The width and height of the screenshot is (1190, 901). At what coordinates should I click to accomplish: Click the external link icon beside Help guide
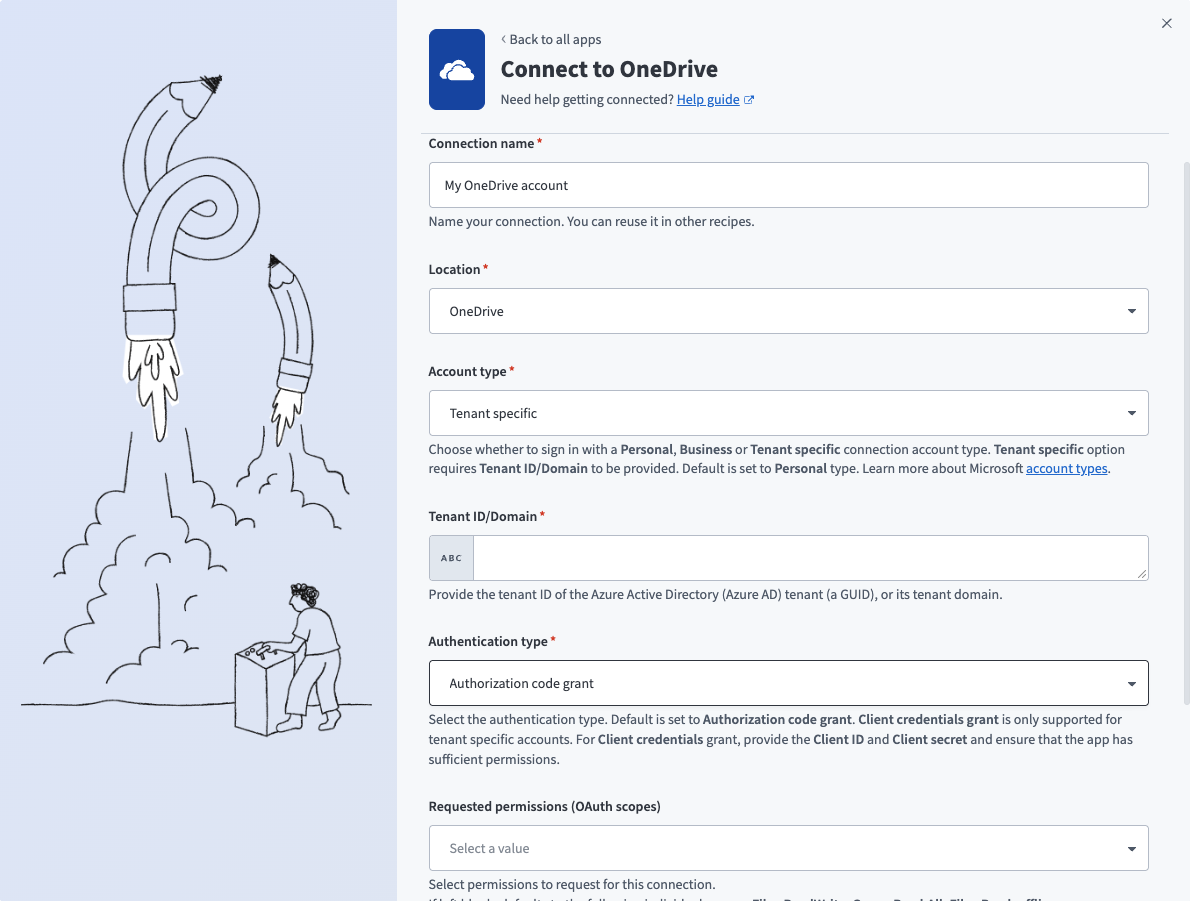coord(749,99)
